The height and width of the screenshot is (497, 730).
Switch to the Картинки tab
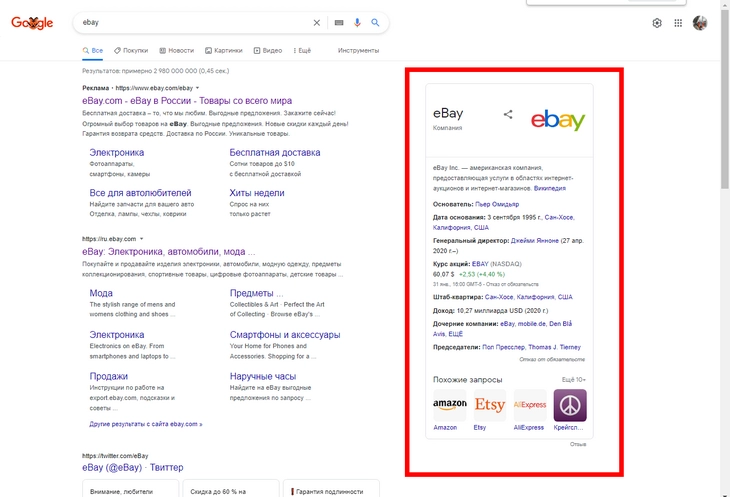tap(224, 50)
